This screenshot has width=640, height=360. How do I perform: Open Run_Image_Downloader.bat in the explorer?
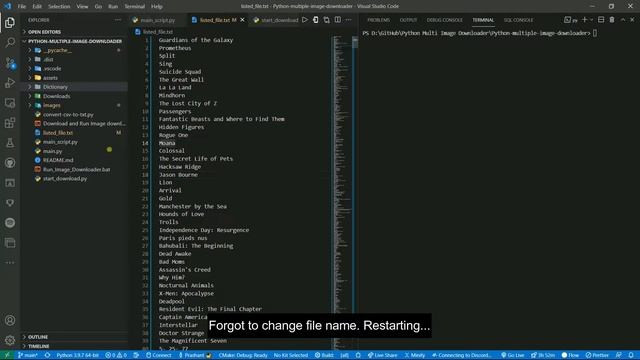76,169
